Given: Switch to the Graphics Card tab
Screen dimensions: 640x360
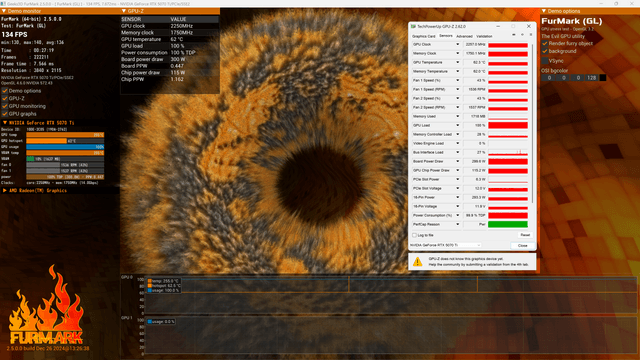Looking at the screenshot, I should tap(424, 36).
